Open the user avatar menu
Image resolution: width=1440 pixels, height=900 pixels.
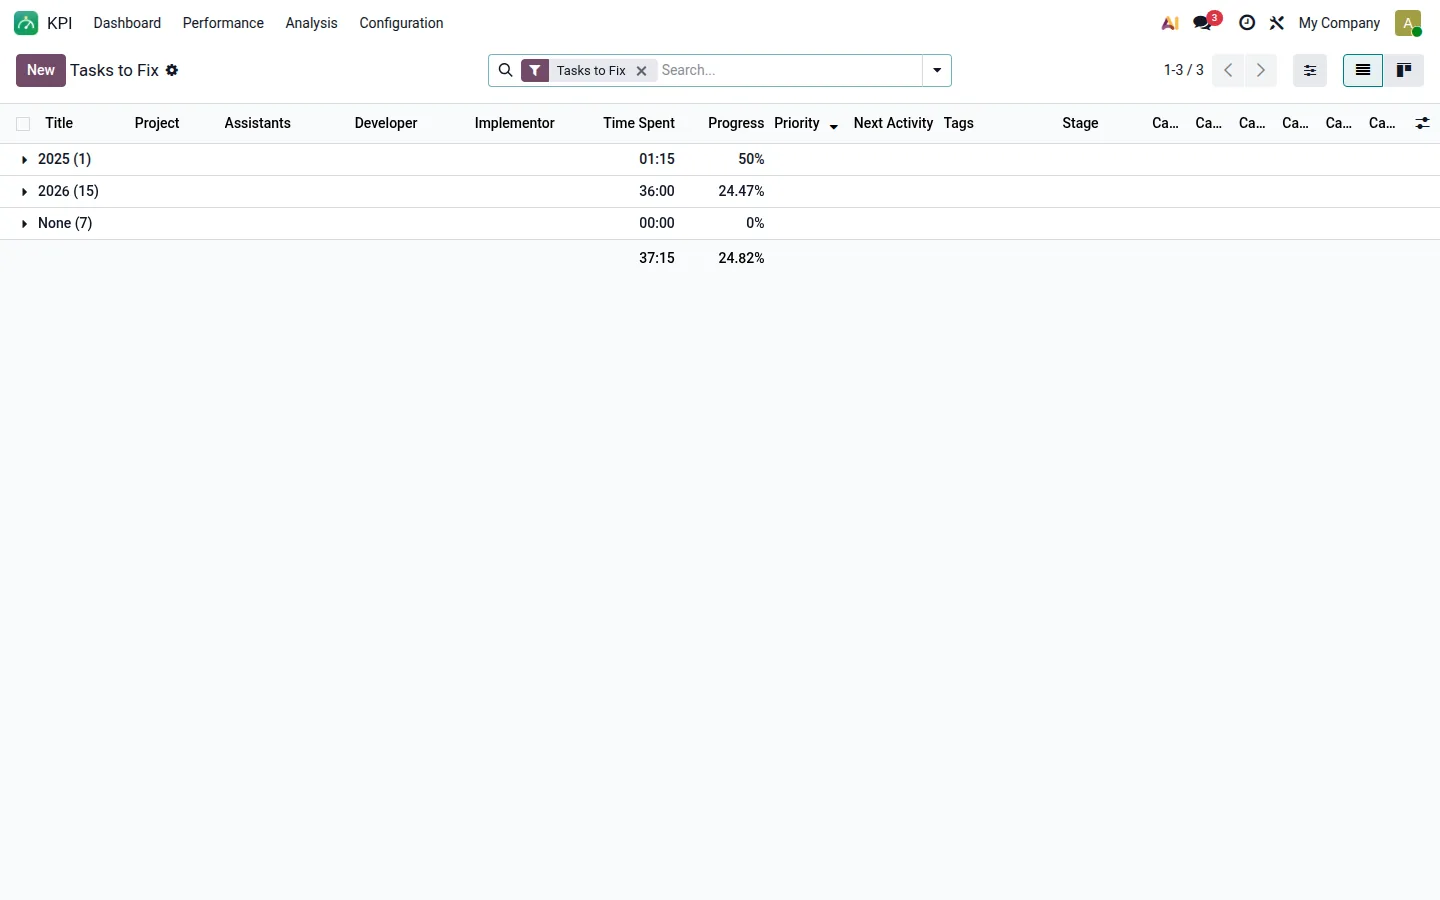click(x=1408, y=23)
